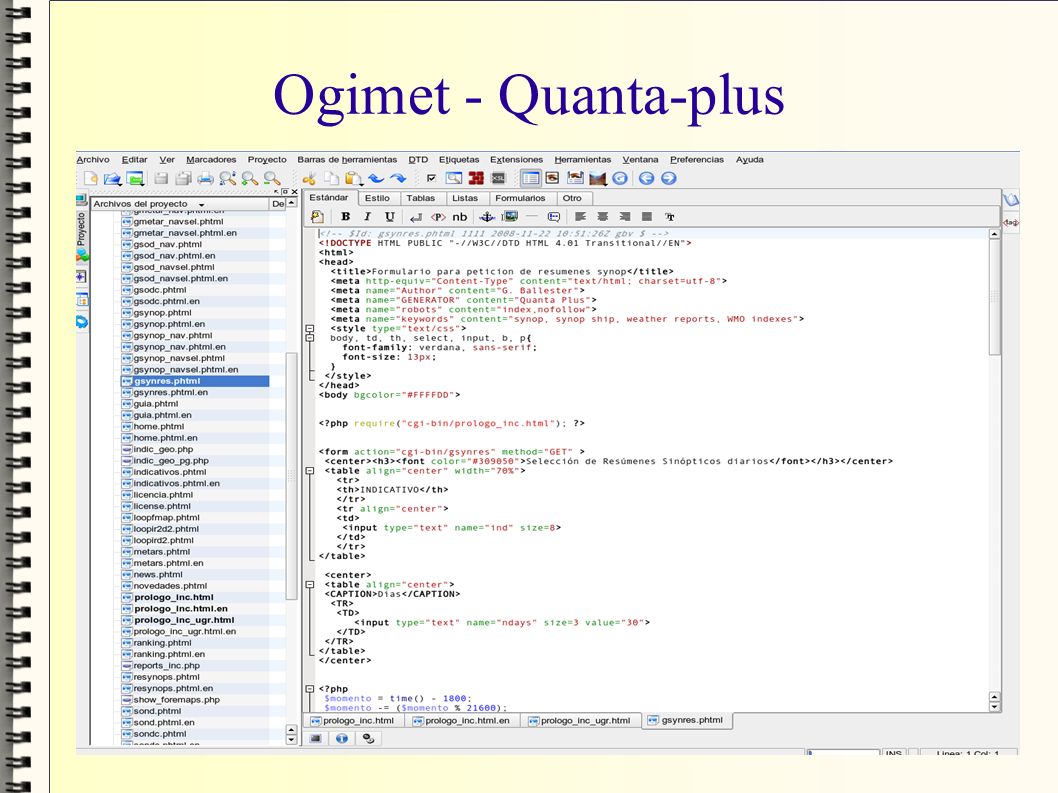Click the Open file folder icon
This screenshot has width=1058, height=793.
click(x=113, y=178)
